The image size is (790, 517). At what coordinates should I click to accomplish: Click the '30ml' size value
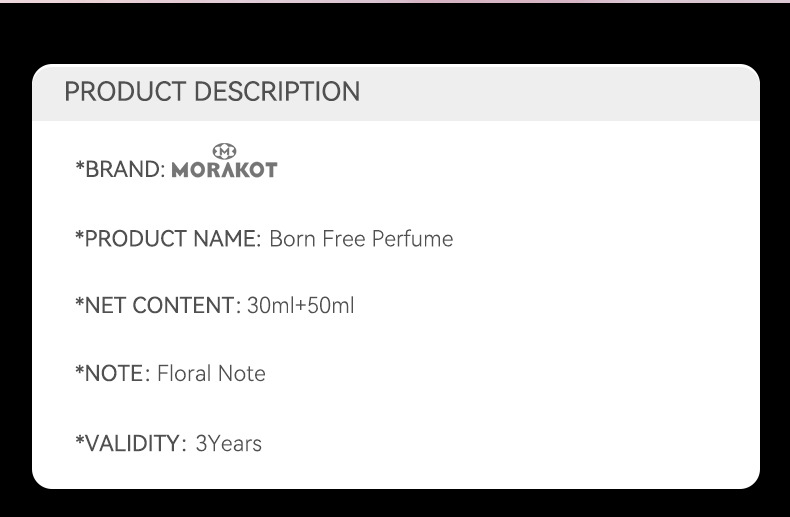pos(267,305)
